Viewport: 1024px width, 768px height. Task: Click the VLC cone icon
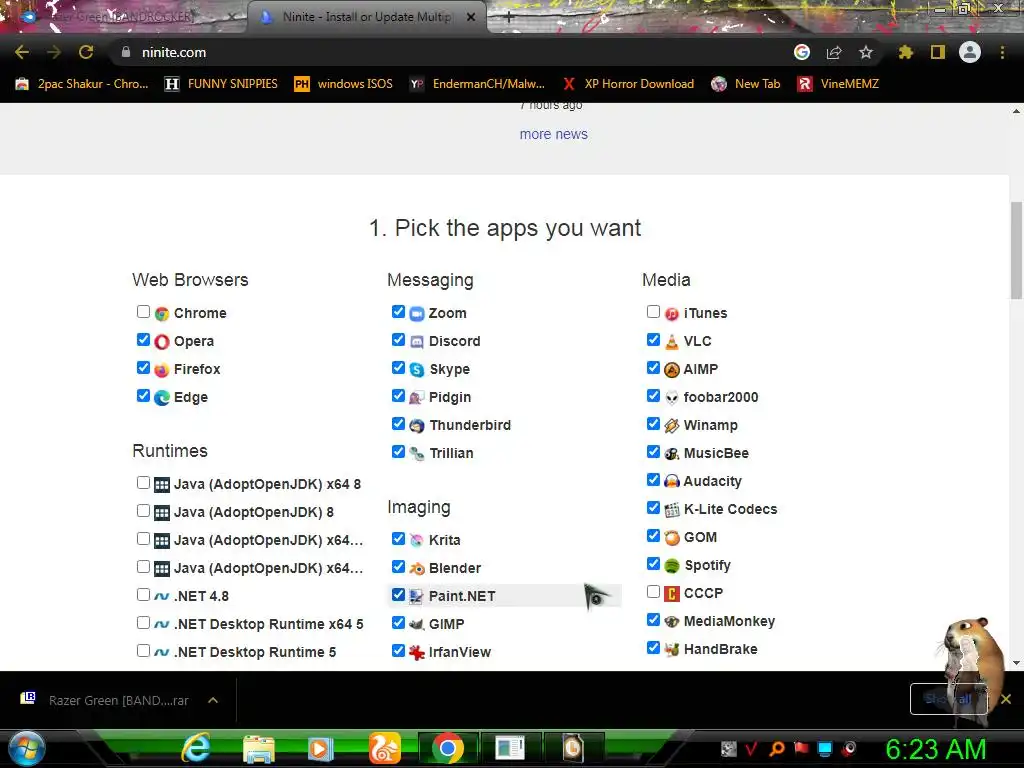672,342
